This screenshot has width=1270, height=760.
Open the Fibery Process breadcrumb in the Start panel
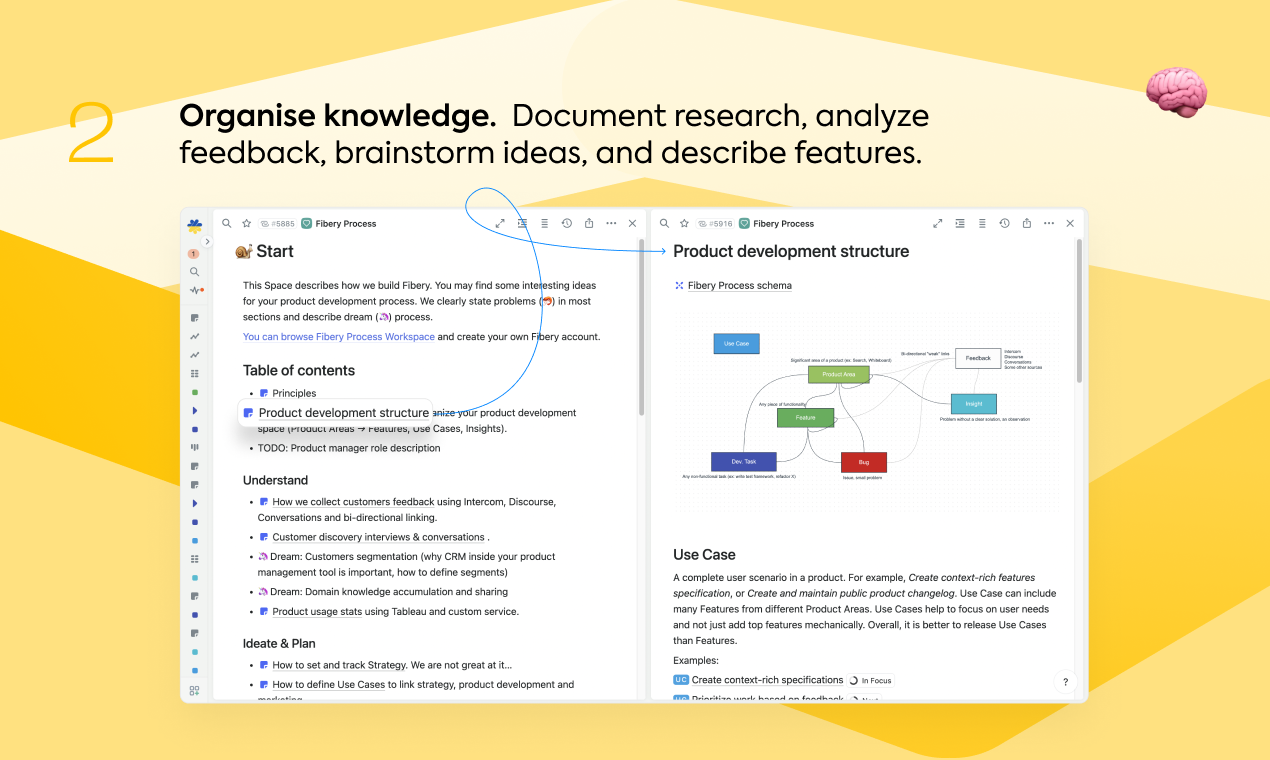(339, 224)
